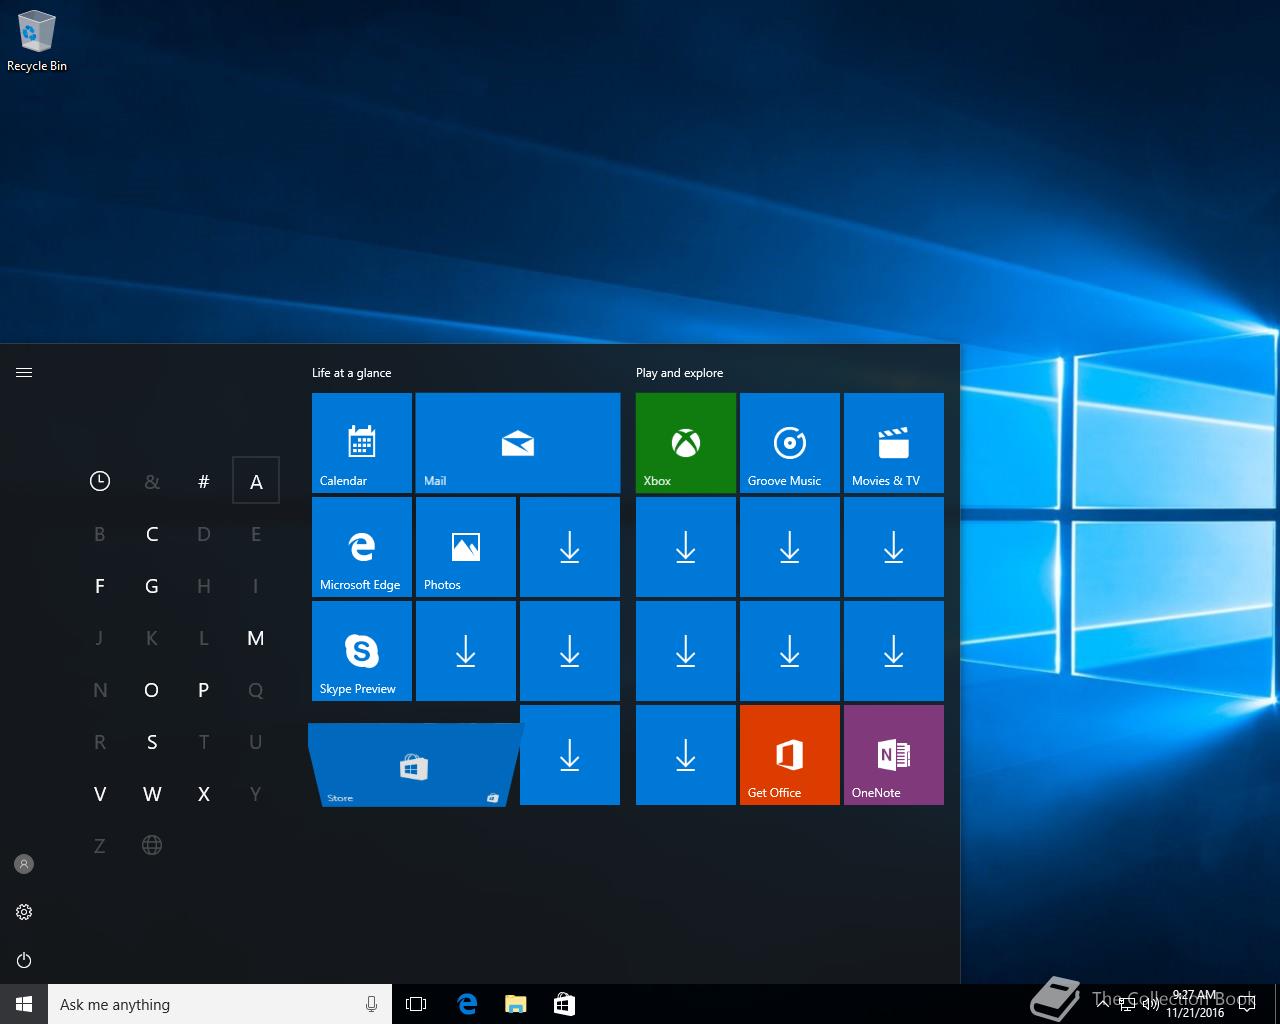The width and height of the screenshot is (1280, 1024).
Task: Launch Microsoft Edge tile
Action: coord(362,547)
